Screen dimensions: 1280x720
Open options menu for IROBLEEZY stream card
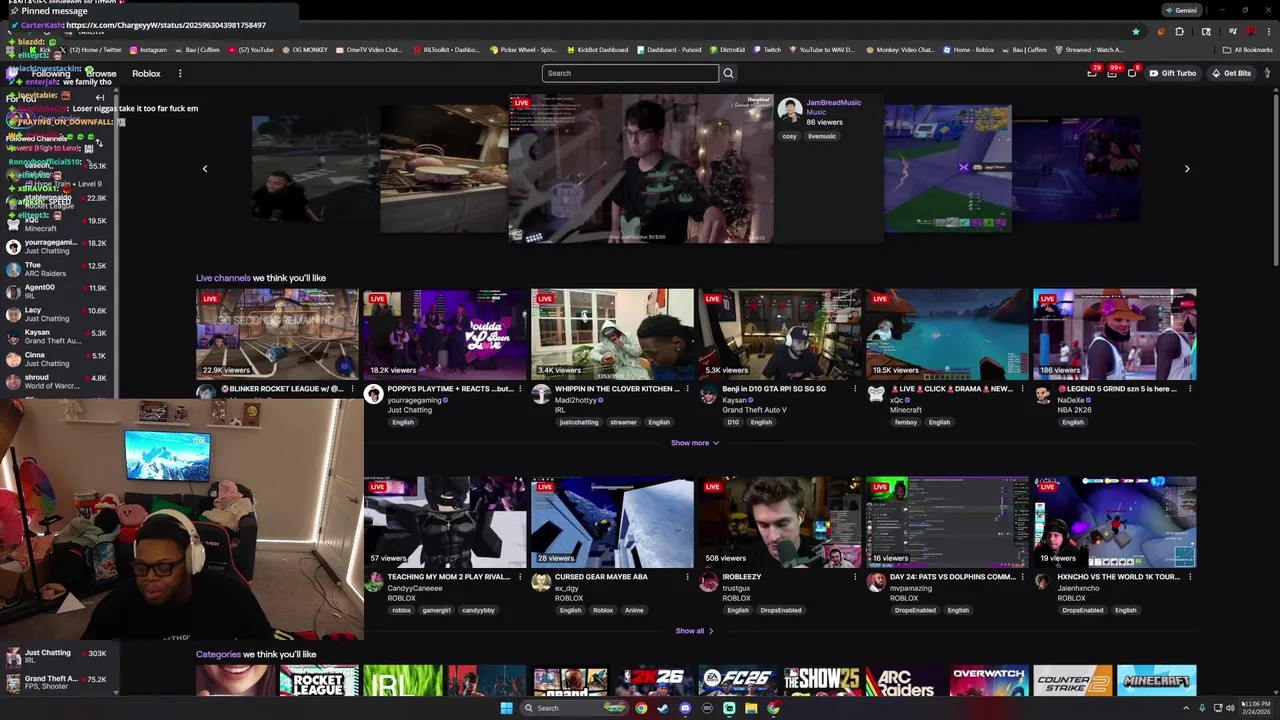click(x=855, y=577)
